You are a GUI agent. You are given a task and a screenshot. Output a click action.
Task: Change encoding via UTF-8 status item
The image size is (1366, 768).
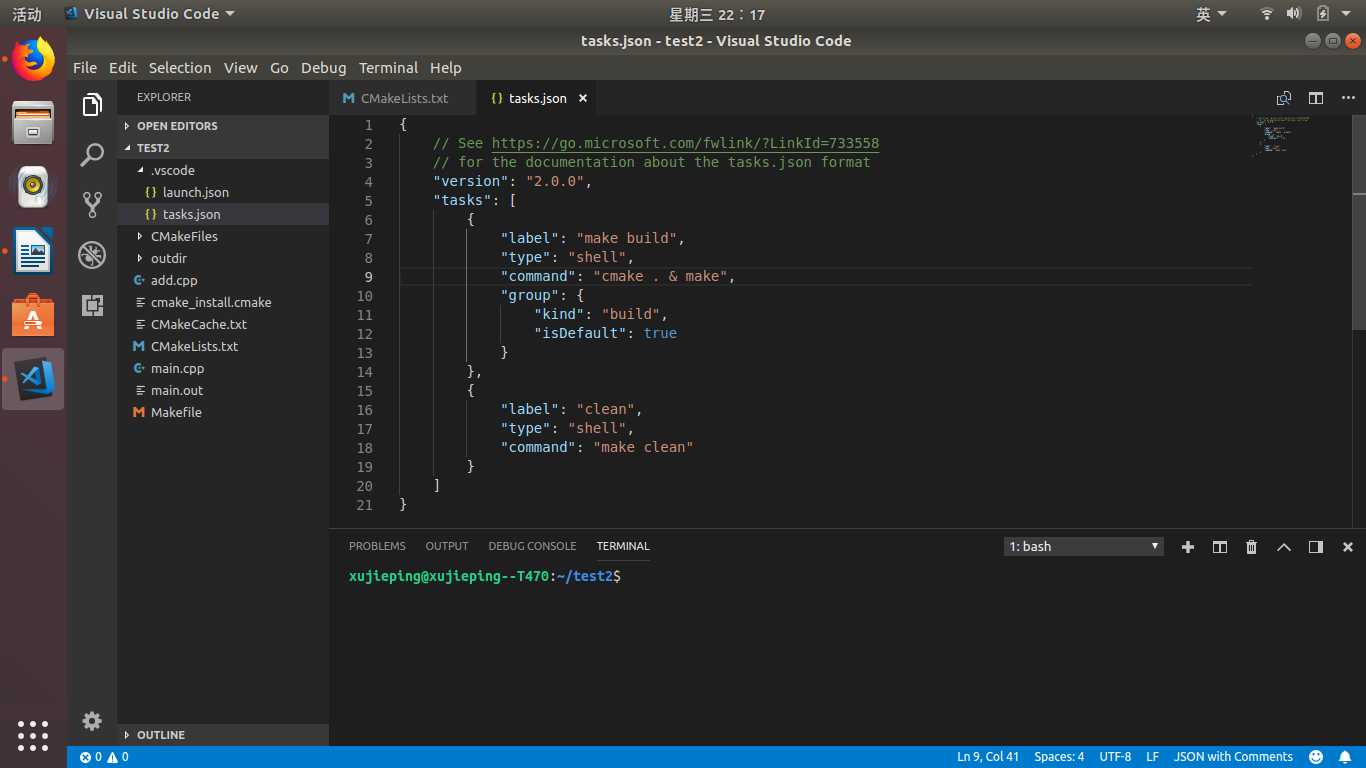(1115, 757)
